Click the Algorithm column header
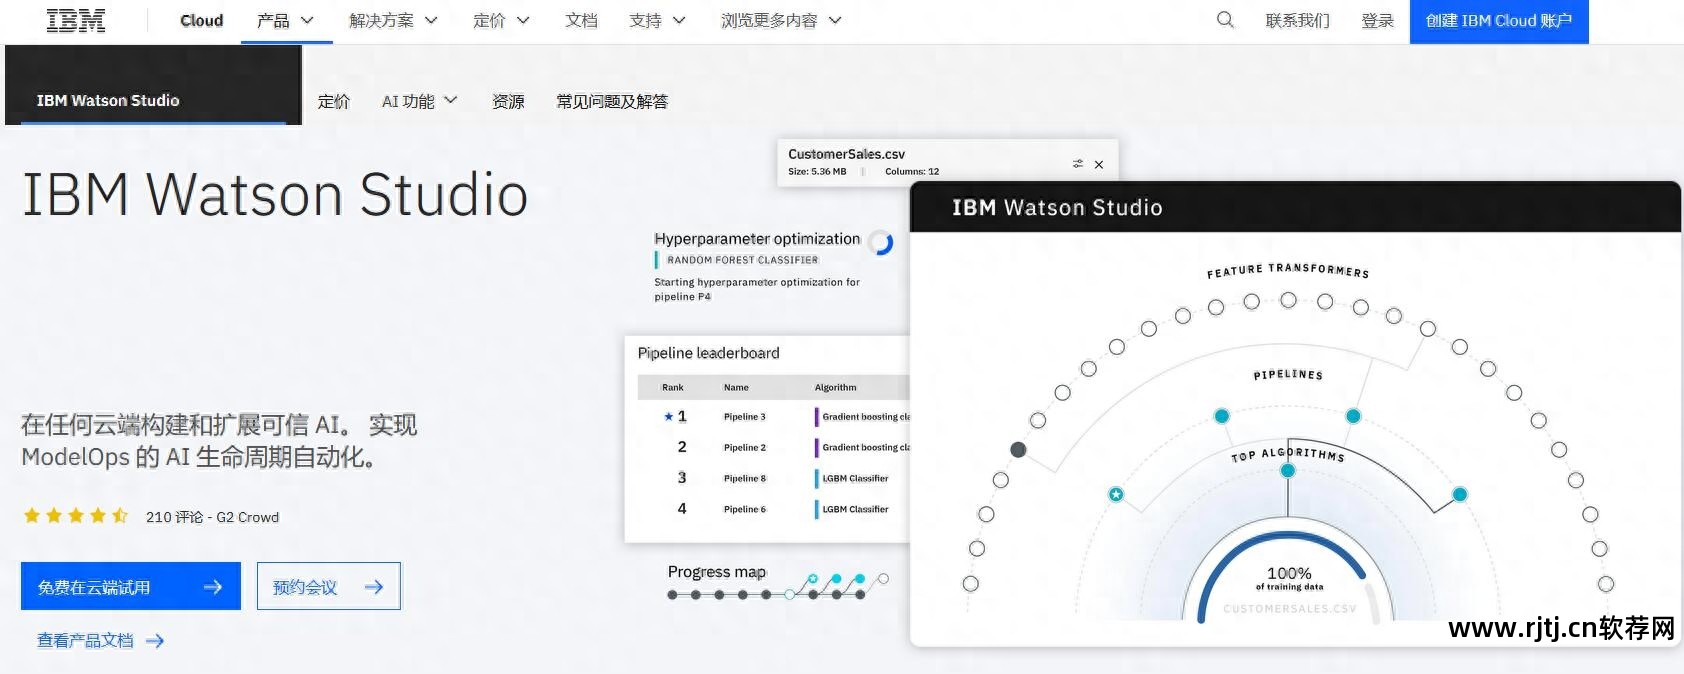The width and height of the screenshot is (1684, 674). click(x=835, y=388)
